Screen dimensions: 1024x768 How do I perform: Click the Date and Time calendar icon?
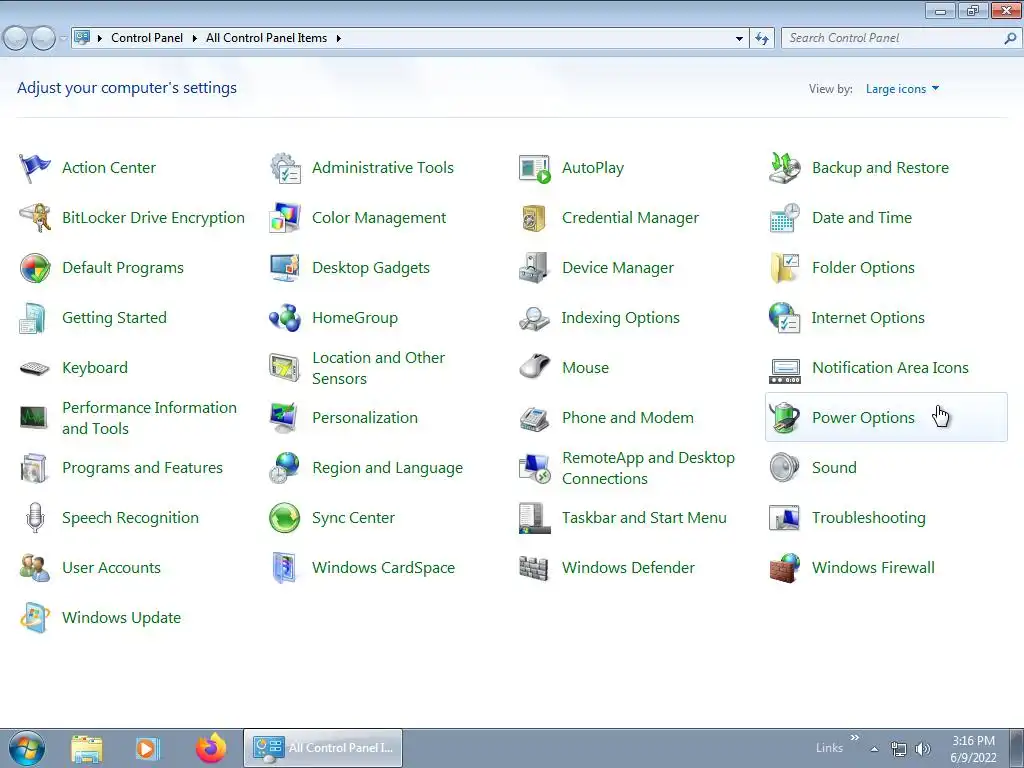pos(784,218)
